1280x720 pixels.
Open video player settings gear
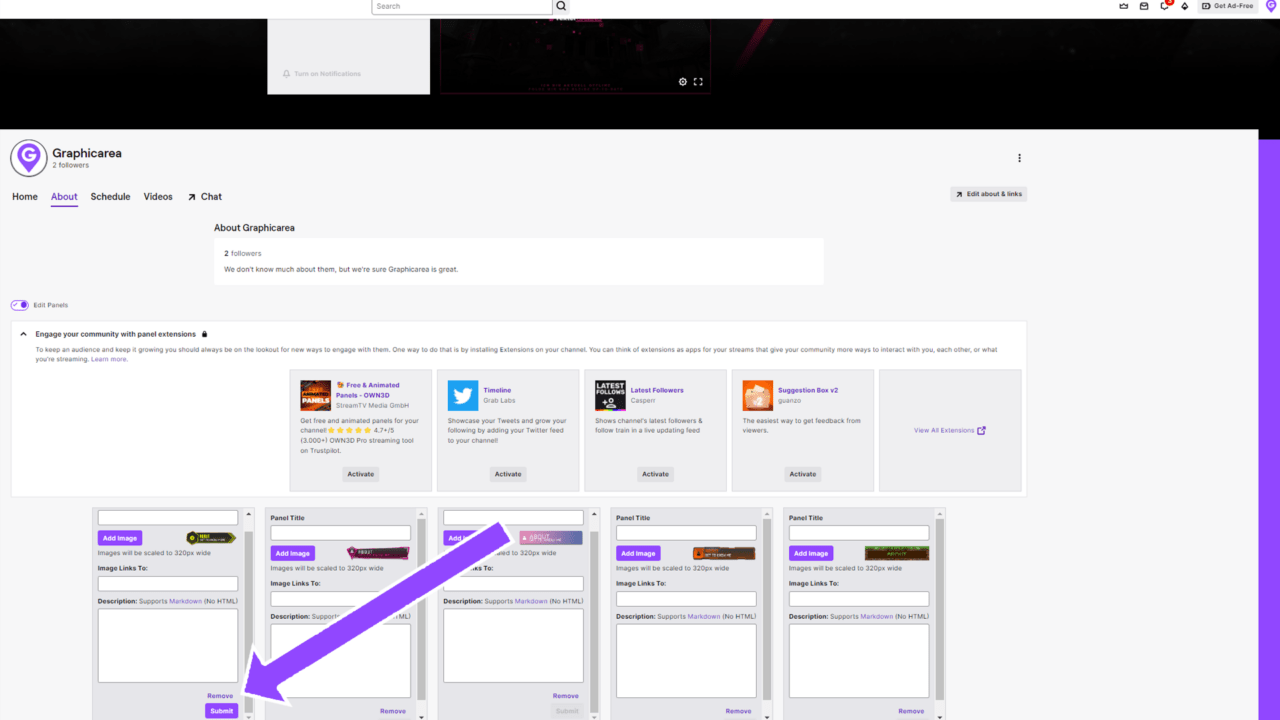click(683, 81)
